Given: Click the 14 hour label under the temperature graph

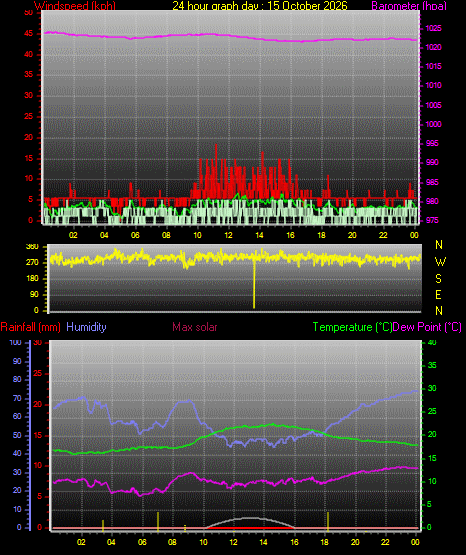Looking at the screenshot, I should tap(263, 542).
